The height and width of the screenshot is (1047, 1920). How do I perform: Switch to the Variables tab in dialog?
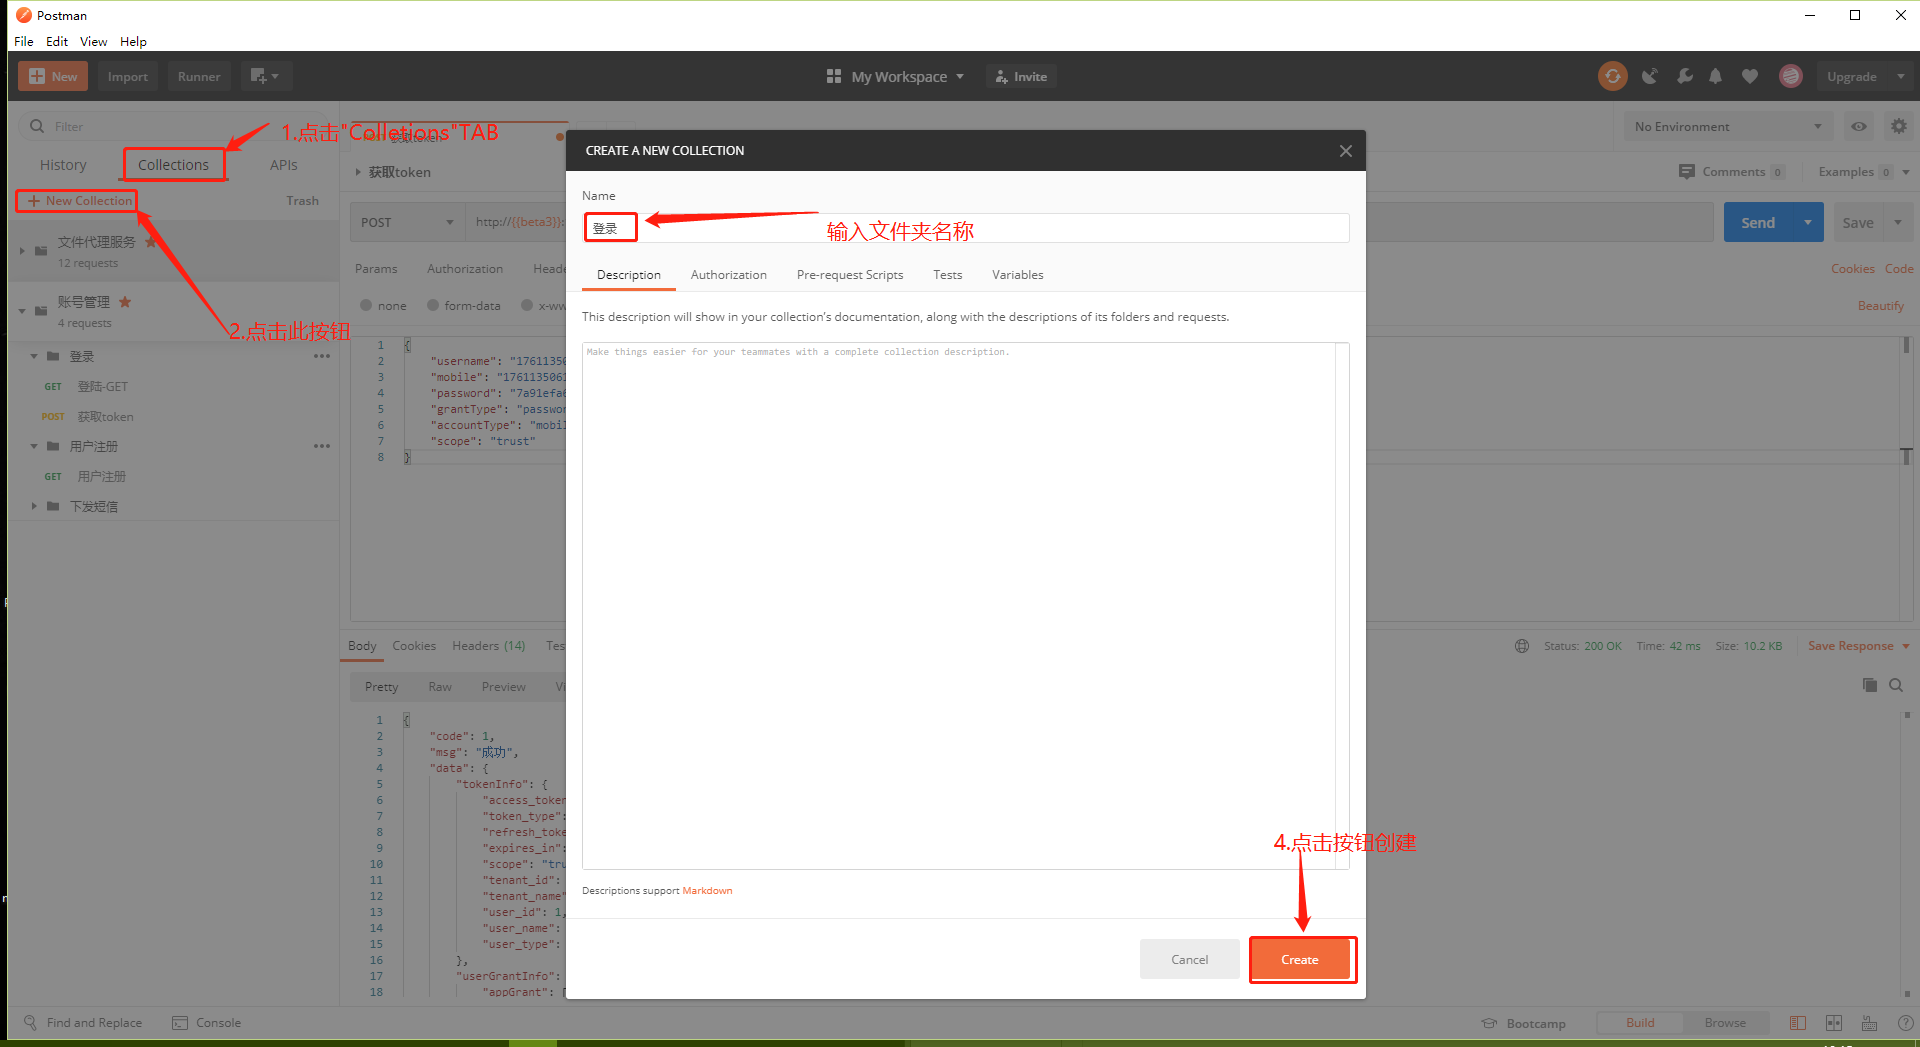[1018, 275]
